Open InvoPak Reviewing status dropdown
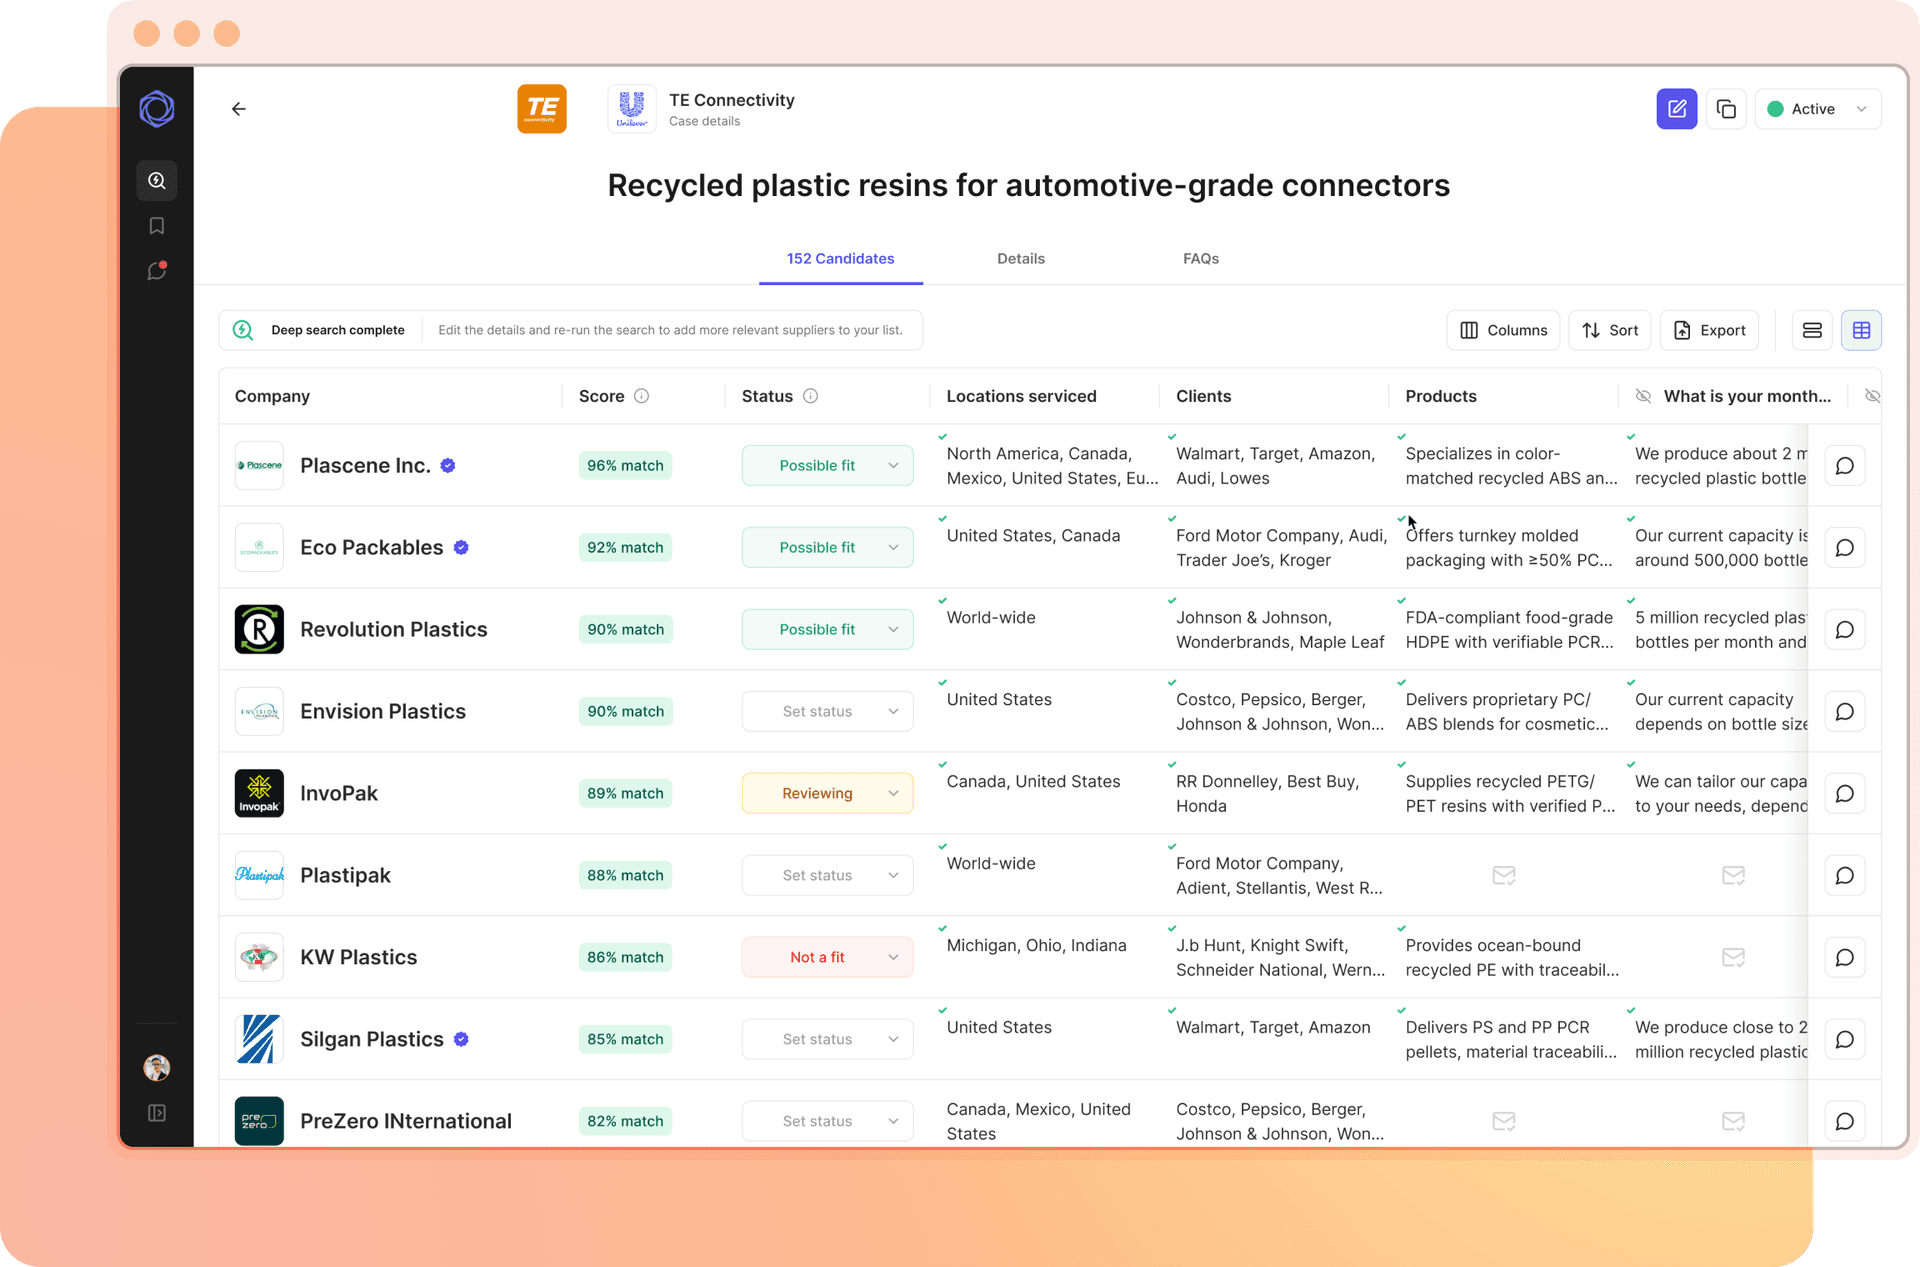Viewport: 1920px width, 1267px height. click(827, 793)
